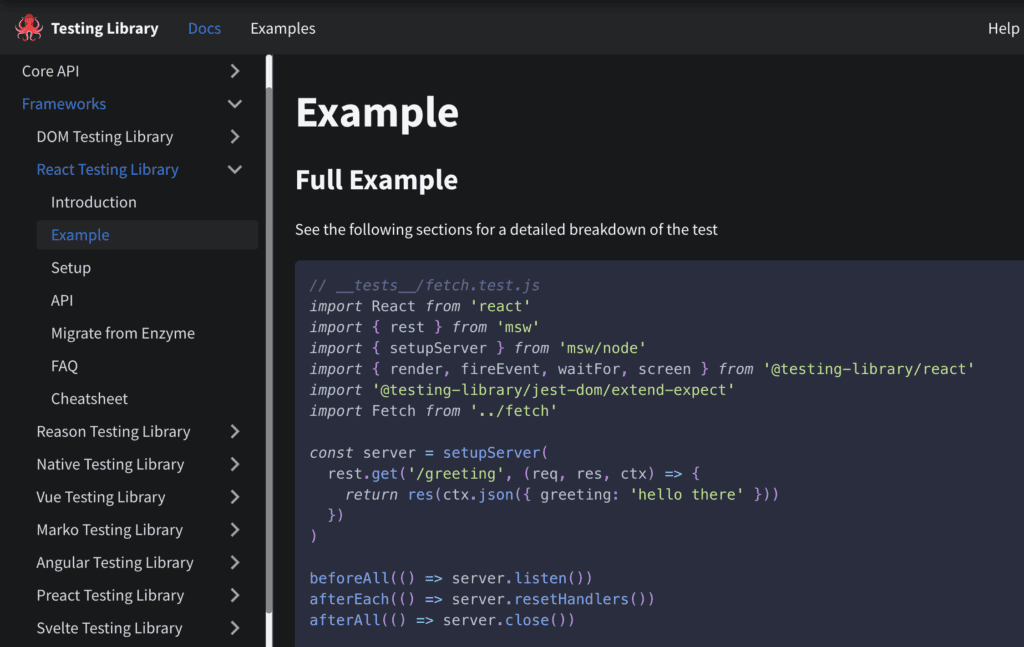Open the FAQ page link
The width and height of the screenshot is (1024, 647).
click(64, 366)
